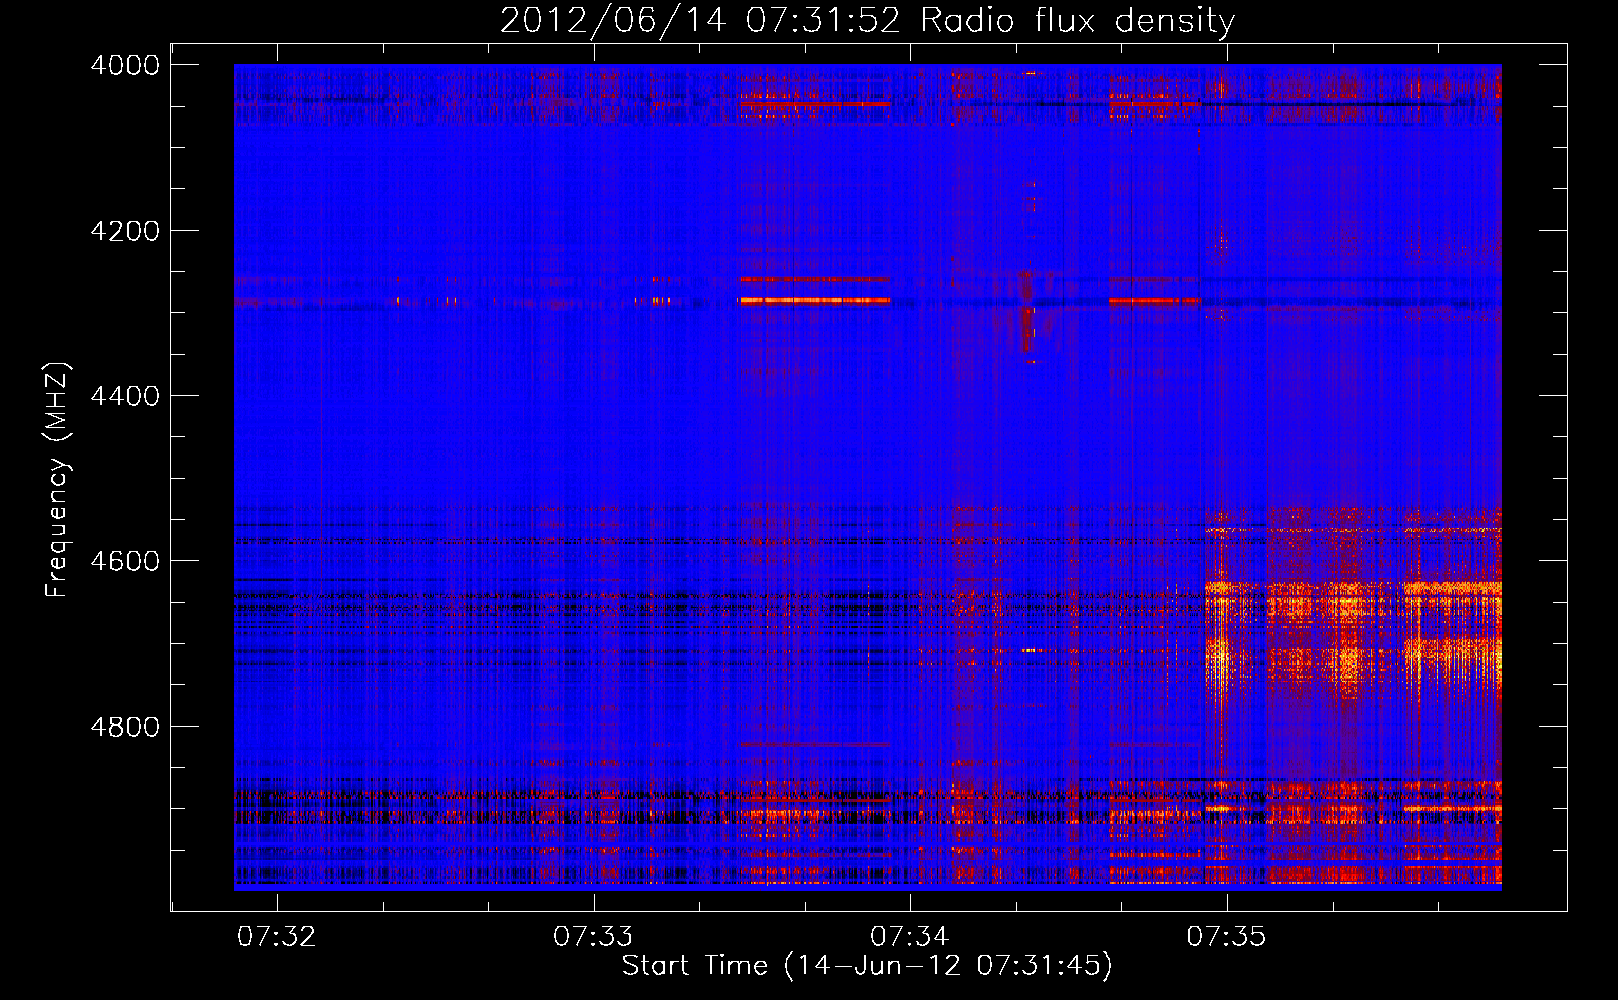Click the 'Start Time (14-Jun-12 07:31:45)' label
Image resolution: width=1618 pixels, height=1000 pixels.
(x=867, y=966)
